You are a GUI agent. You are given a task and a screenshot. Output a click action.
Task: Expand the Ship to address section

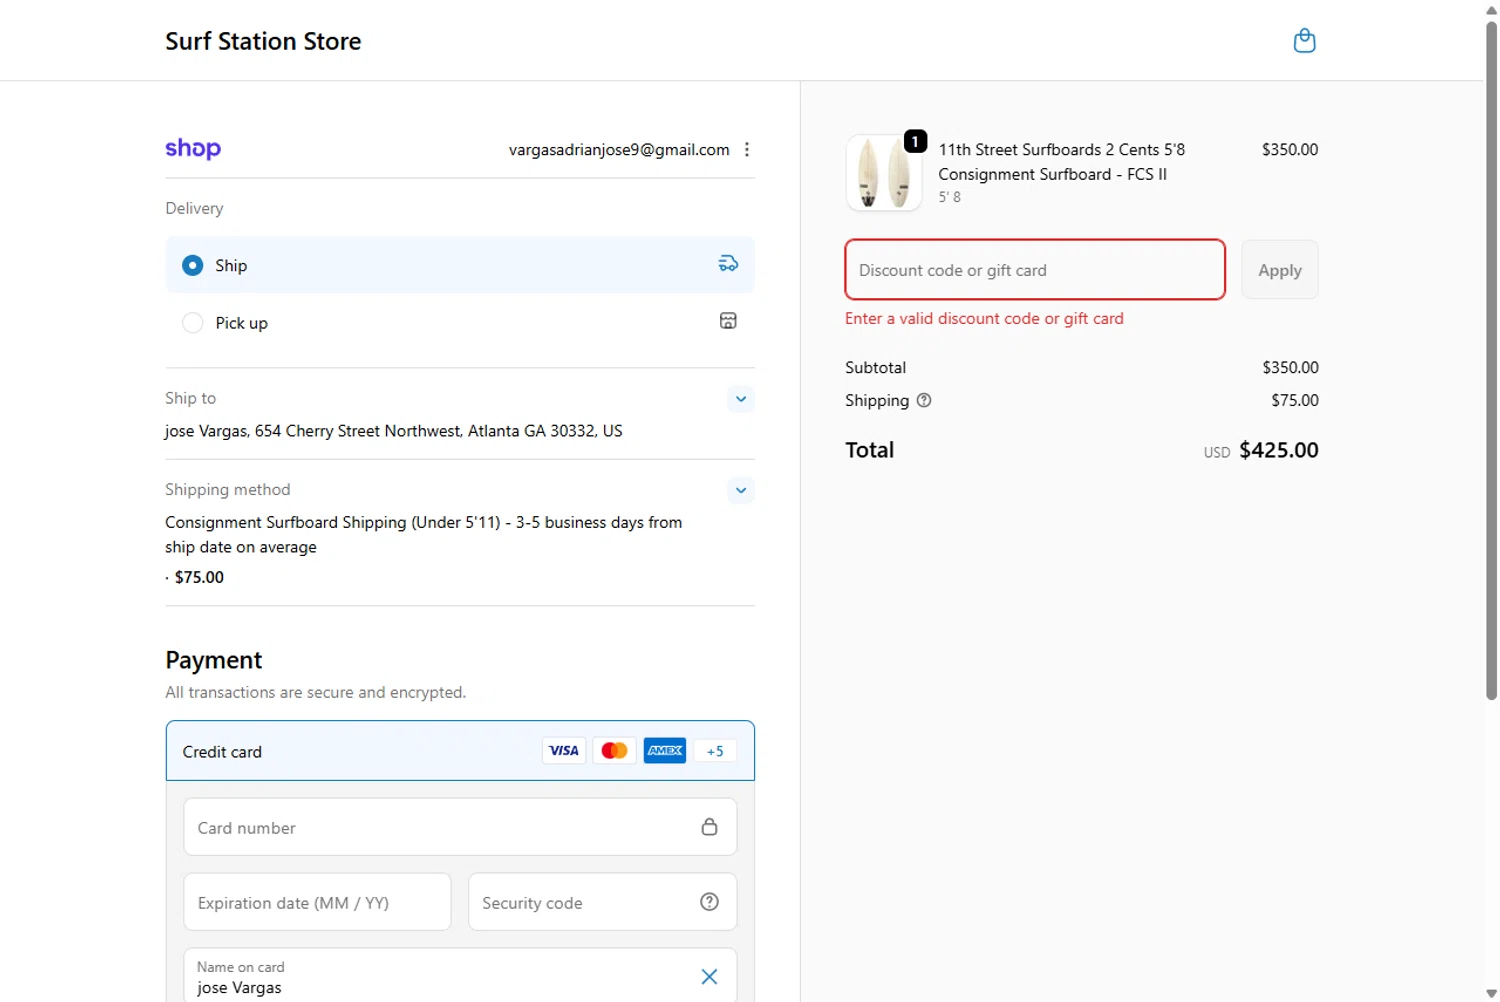pos(741,399)
